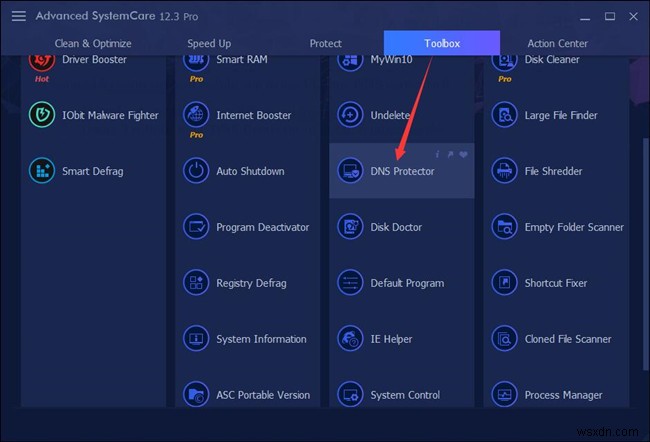Open Internet Booster via its label

coord(254,115)
